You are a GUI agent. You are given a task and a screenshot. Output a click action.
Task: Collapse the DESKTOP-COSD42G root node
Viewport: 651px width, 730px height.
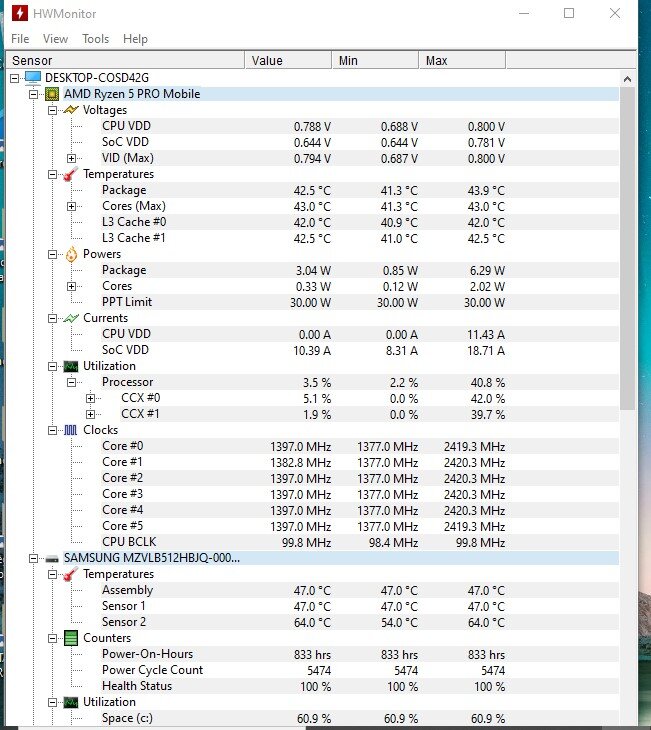click(15, 78)
